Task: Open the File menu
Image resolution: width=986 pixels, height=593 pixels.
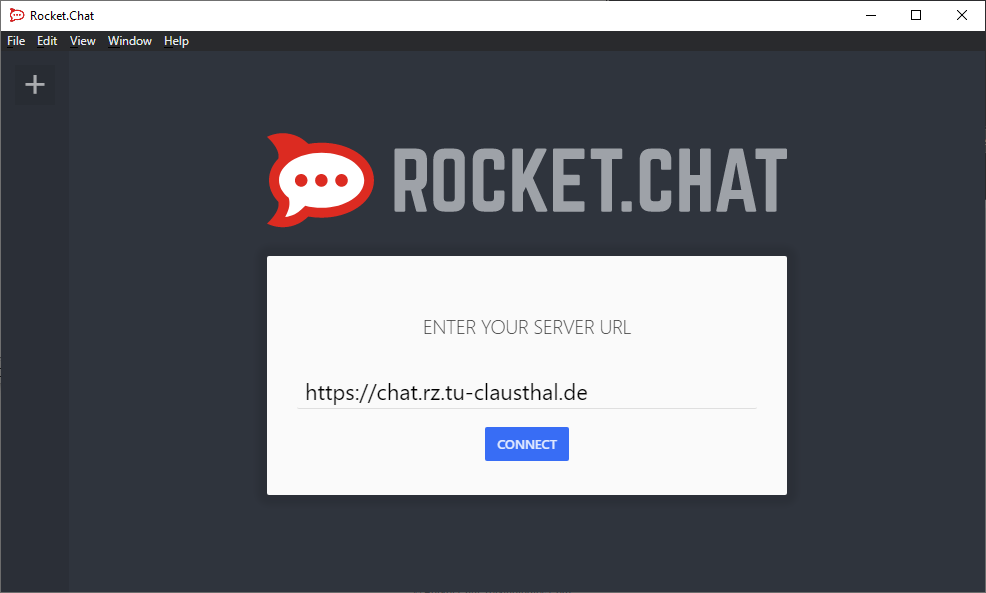Action: tap(16, 41)
